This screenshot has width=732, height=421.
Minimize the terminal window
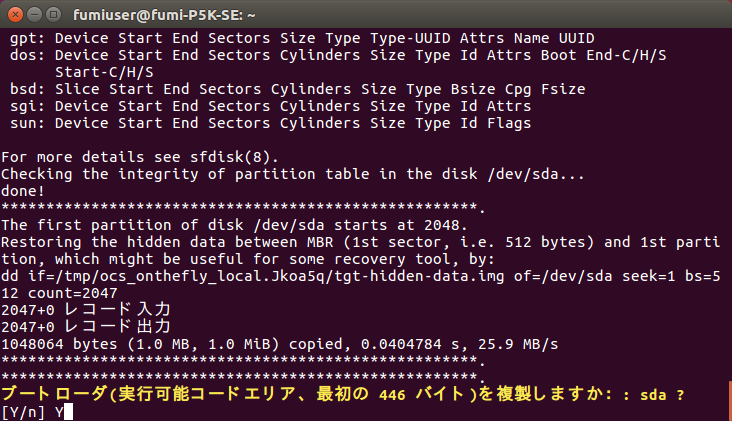(35, 15)
